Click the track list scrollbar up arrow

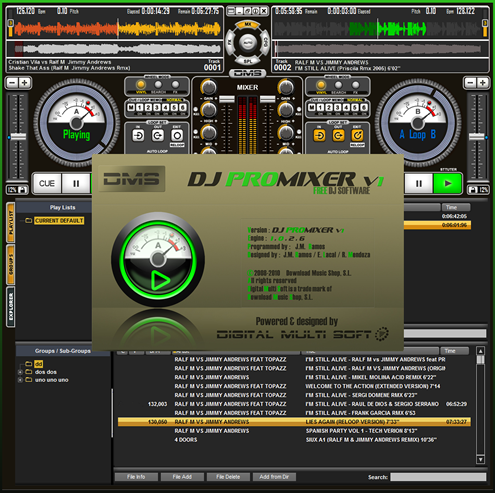480,351
